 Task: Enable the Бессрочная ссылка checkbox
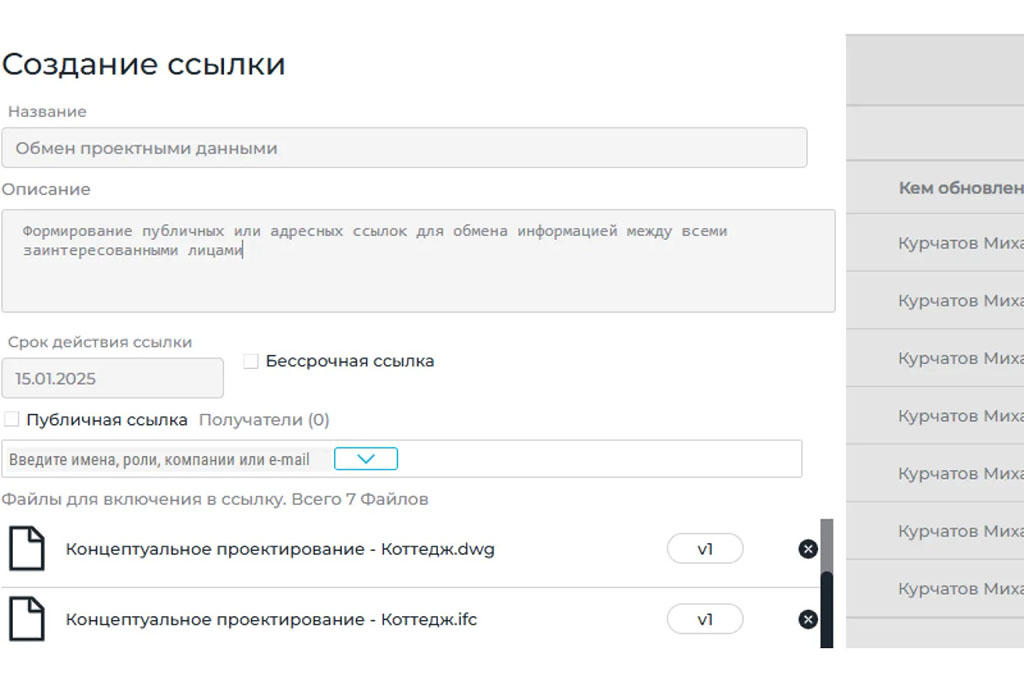pos(251,361)
